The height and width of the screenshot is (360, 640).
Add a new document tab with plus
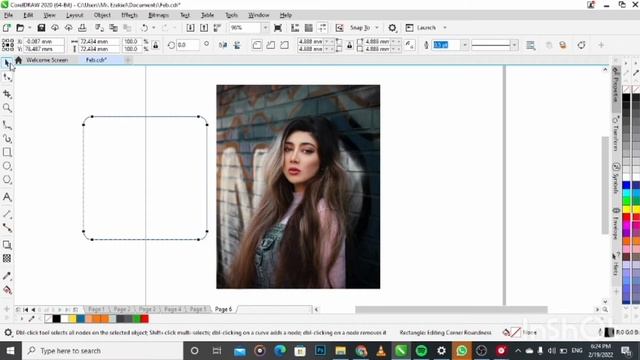[128, 60]
